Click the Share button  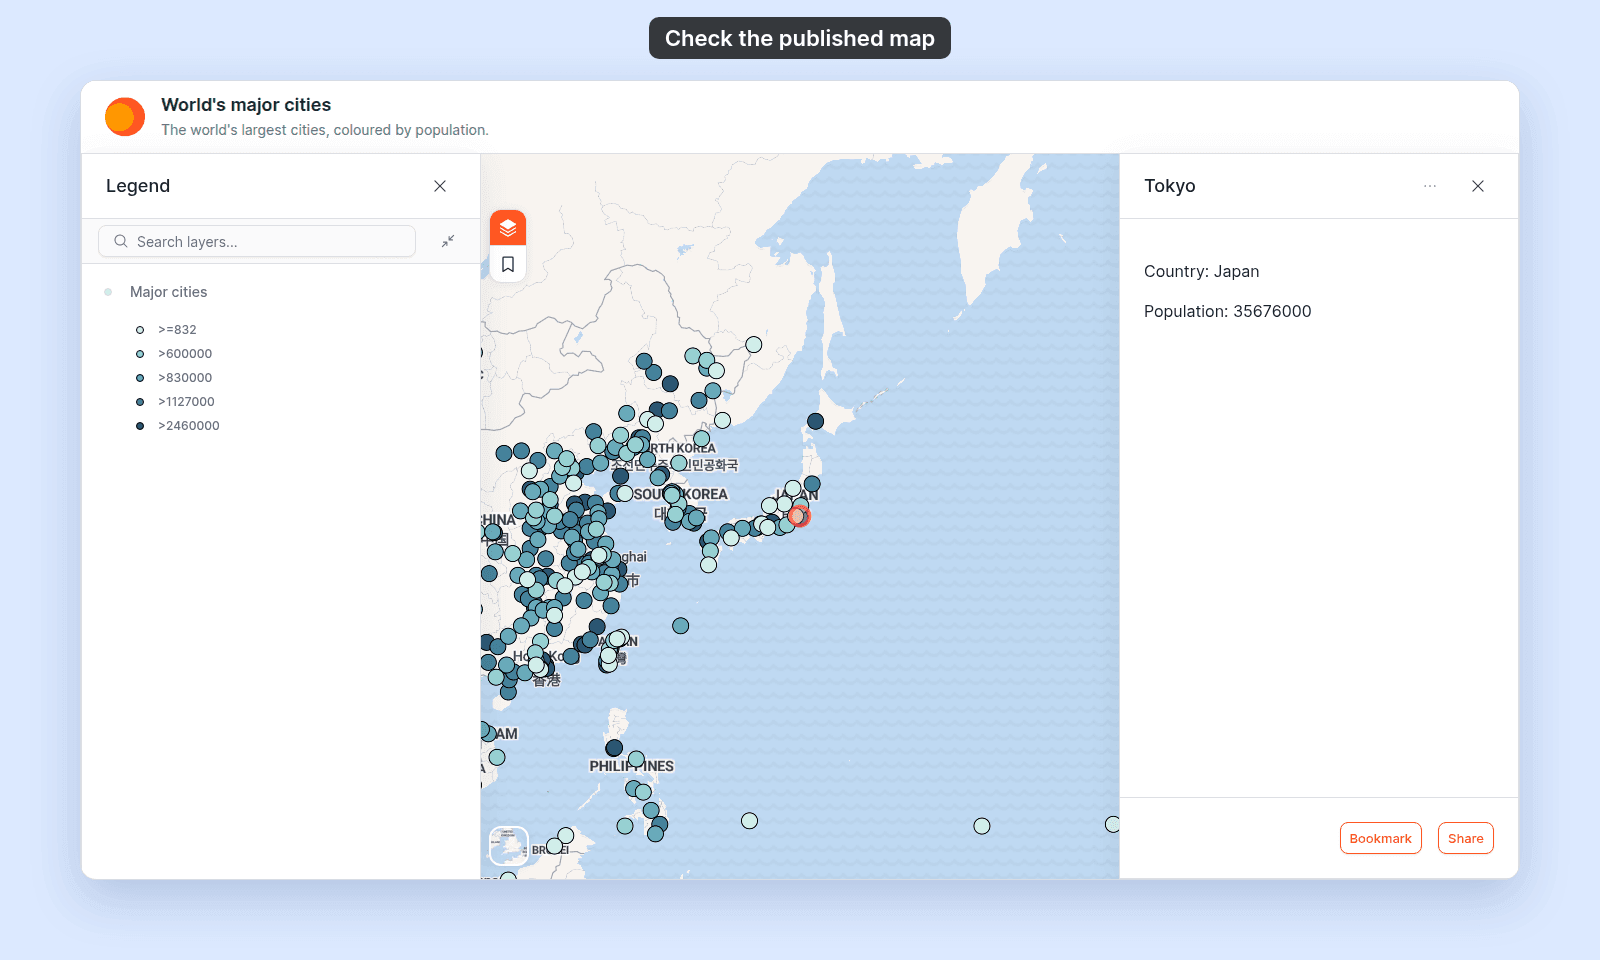coord(1466,838)
